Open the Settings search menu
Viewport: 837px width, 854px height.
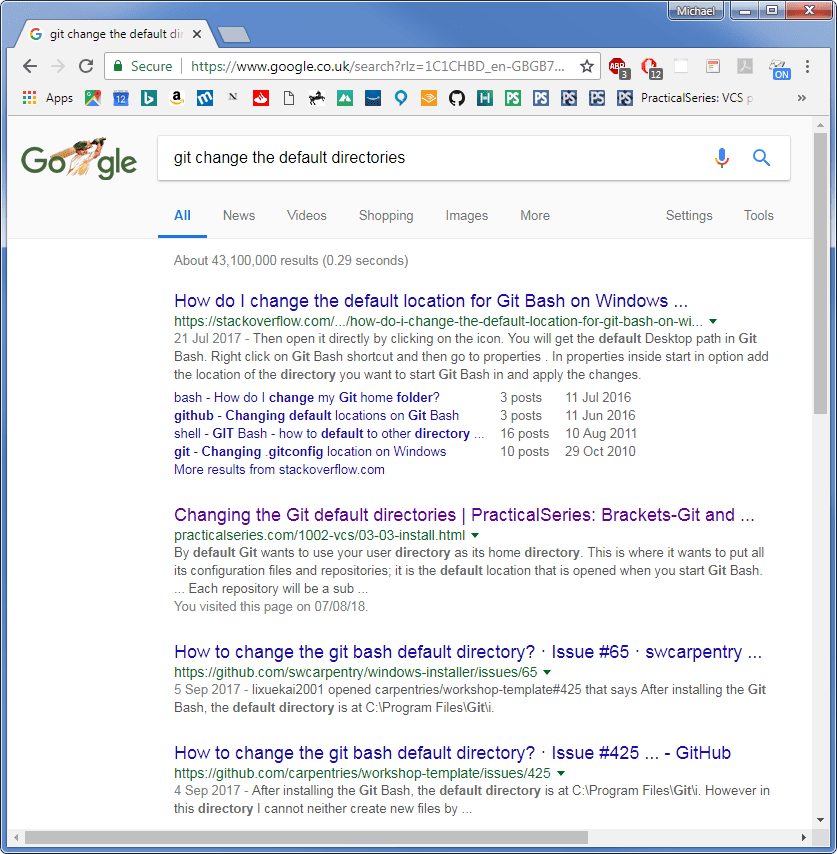pos(689,216)
